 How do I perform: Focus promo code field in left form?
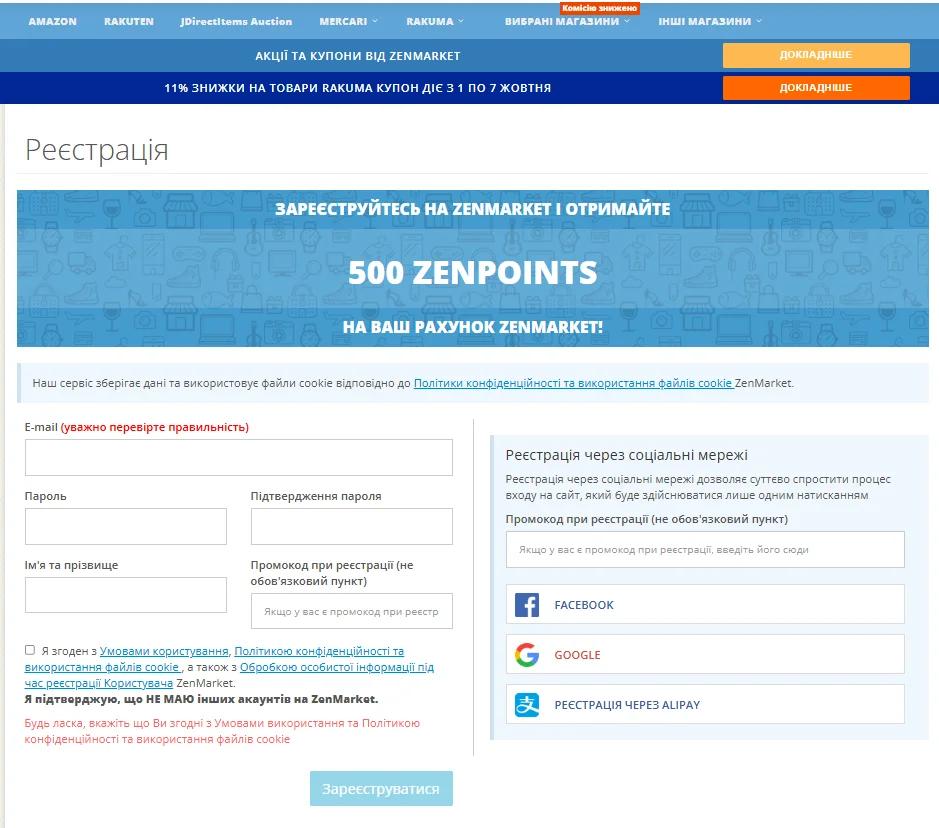coord(352,611)
